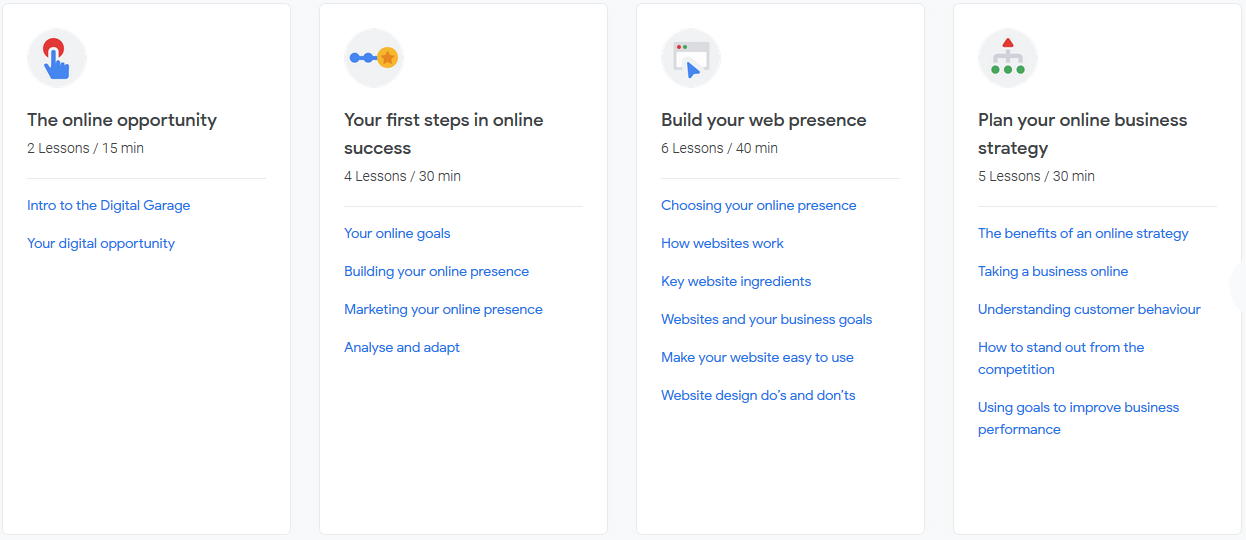Screen dimensions: 1246x540
Task: Open Website design do's and don'ts lesson
Action: point(758,395)
